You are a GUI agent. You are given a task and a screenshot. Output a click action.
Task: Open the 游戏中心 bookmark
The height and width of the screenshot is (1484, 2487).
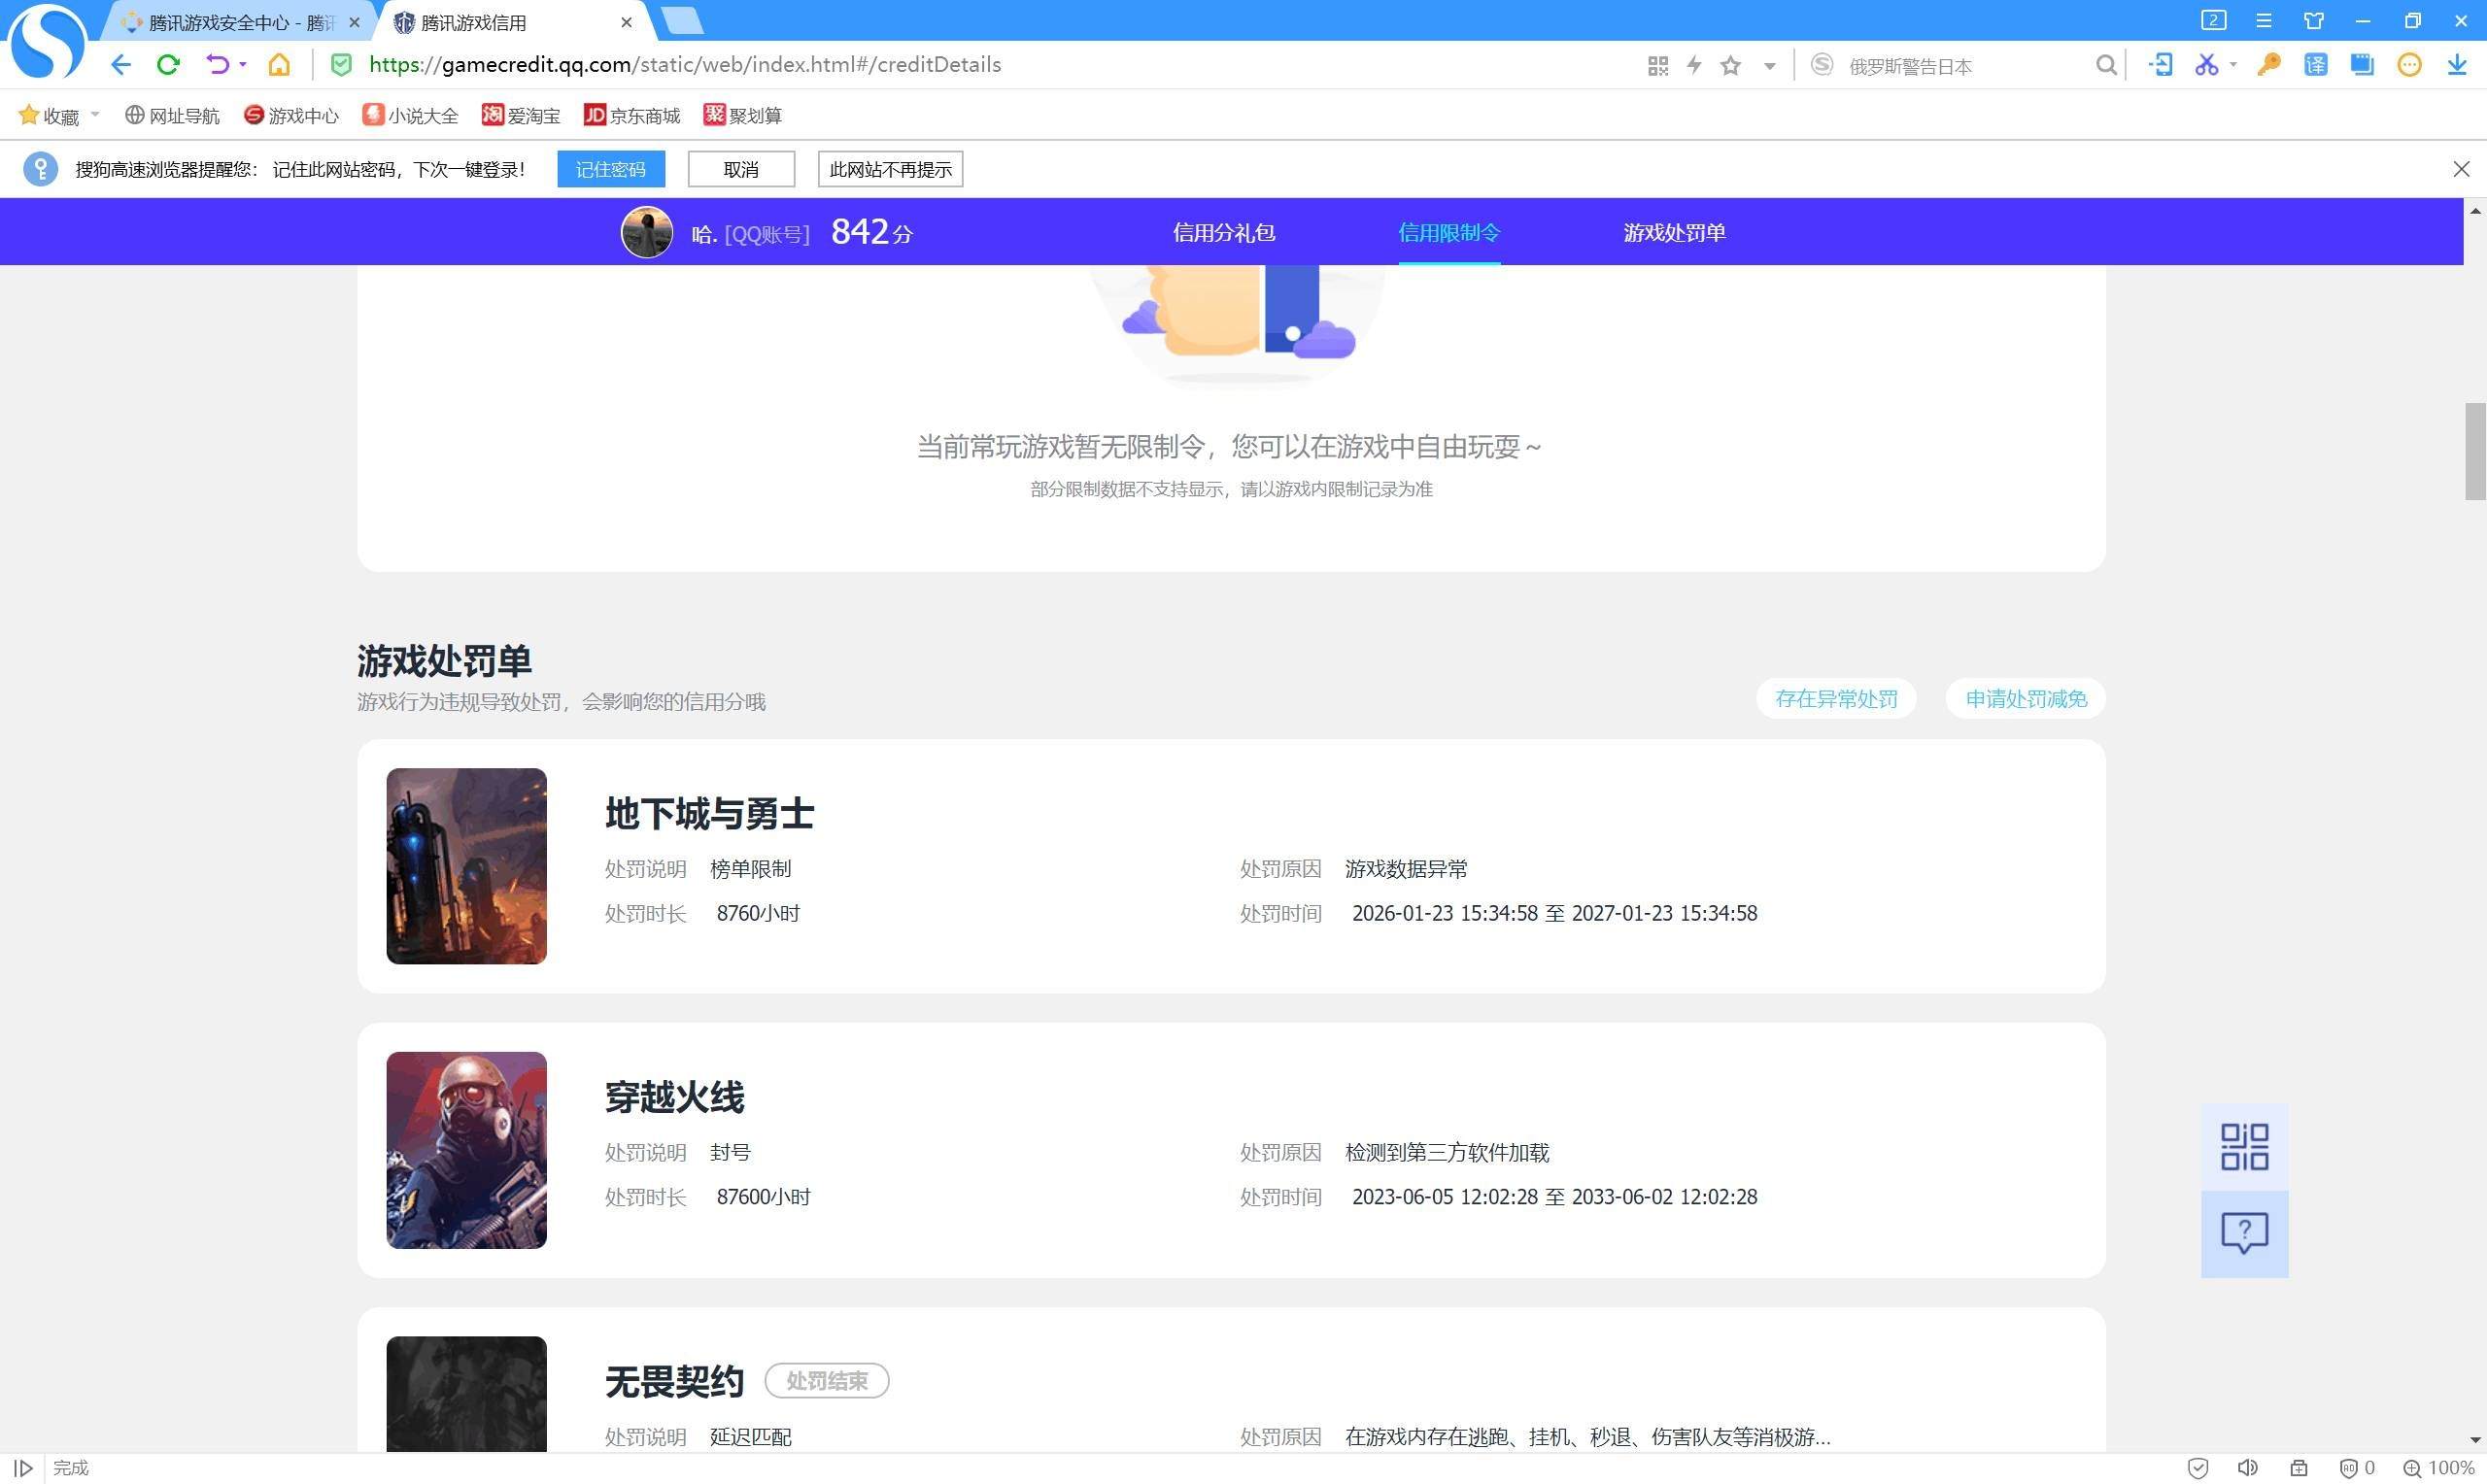(x=291, y=116)
